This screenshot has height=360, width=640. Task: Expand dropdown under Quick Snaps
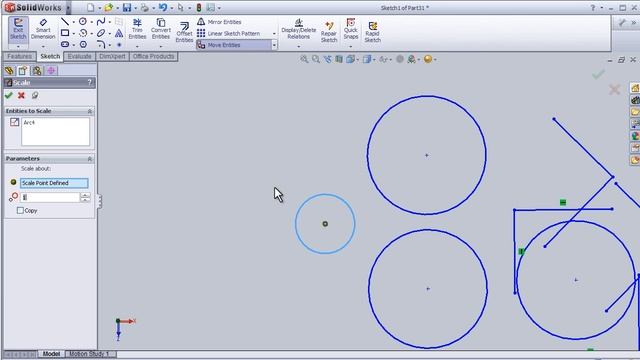[x=351, y=46]
